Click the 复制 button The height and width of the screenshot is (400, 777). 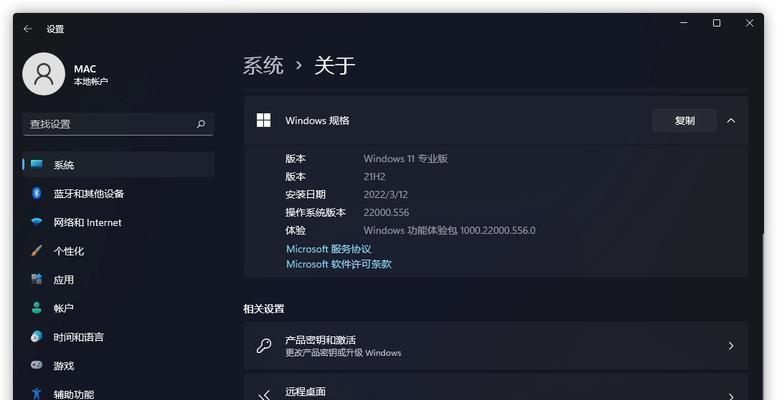click(684, 120)
